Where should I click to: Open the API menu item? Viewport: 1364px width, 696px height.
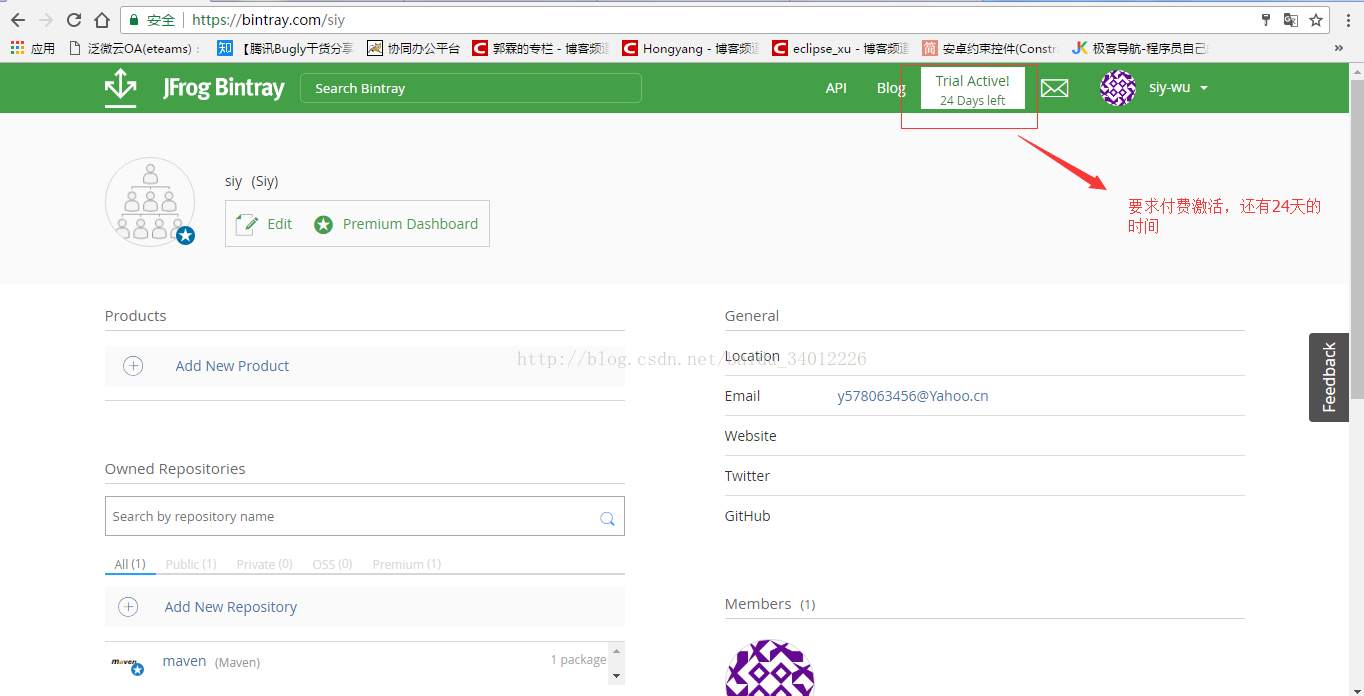836,88
